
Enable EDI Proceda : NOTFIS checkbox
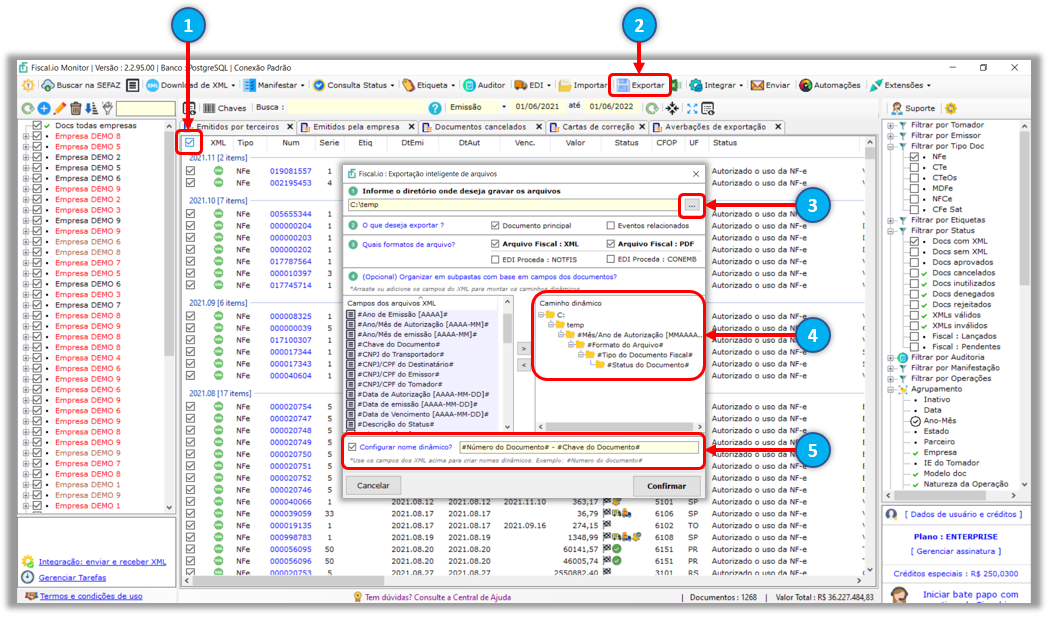pyautogui.click(x=495, y=259)
